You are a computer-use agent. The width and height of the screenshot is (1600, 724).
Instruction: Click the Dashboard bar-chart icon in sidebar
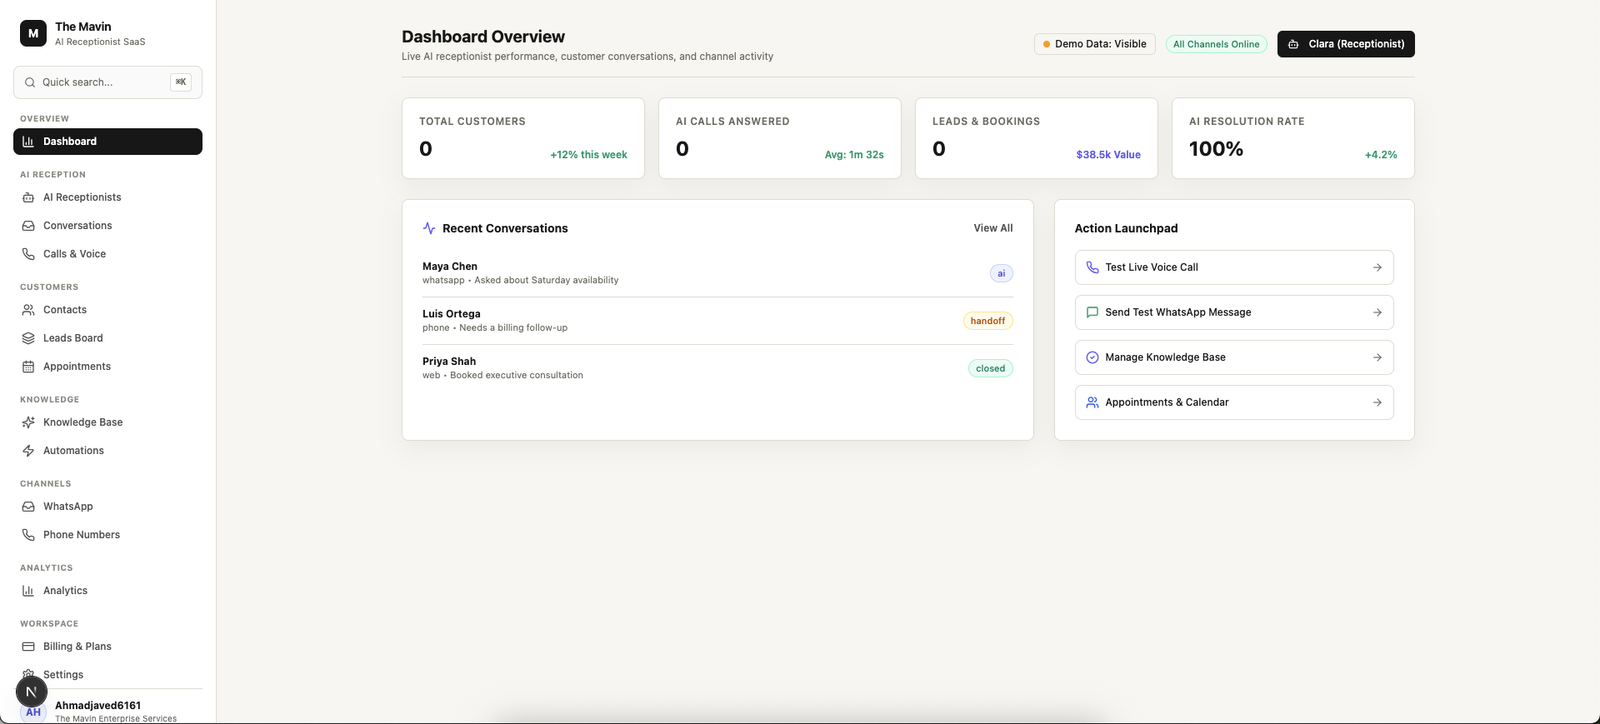click(28, 142)
